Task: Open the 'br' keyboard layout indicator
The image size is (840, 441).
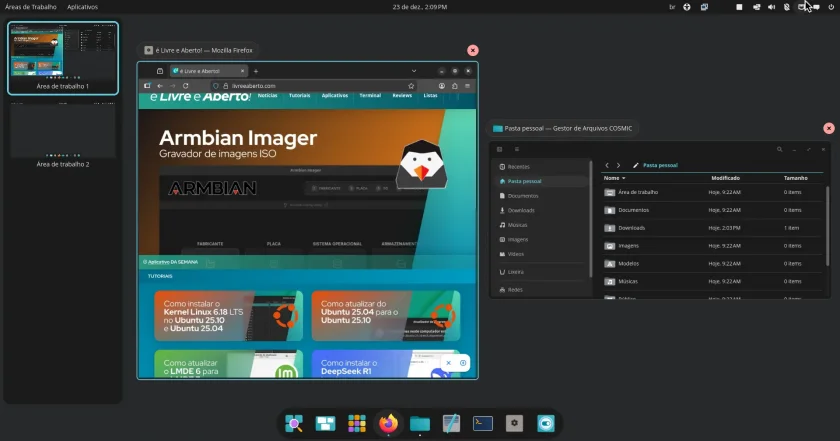Action: point(672,7)
